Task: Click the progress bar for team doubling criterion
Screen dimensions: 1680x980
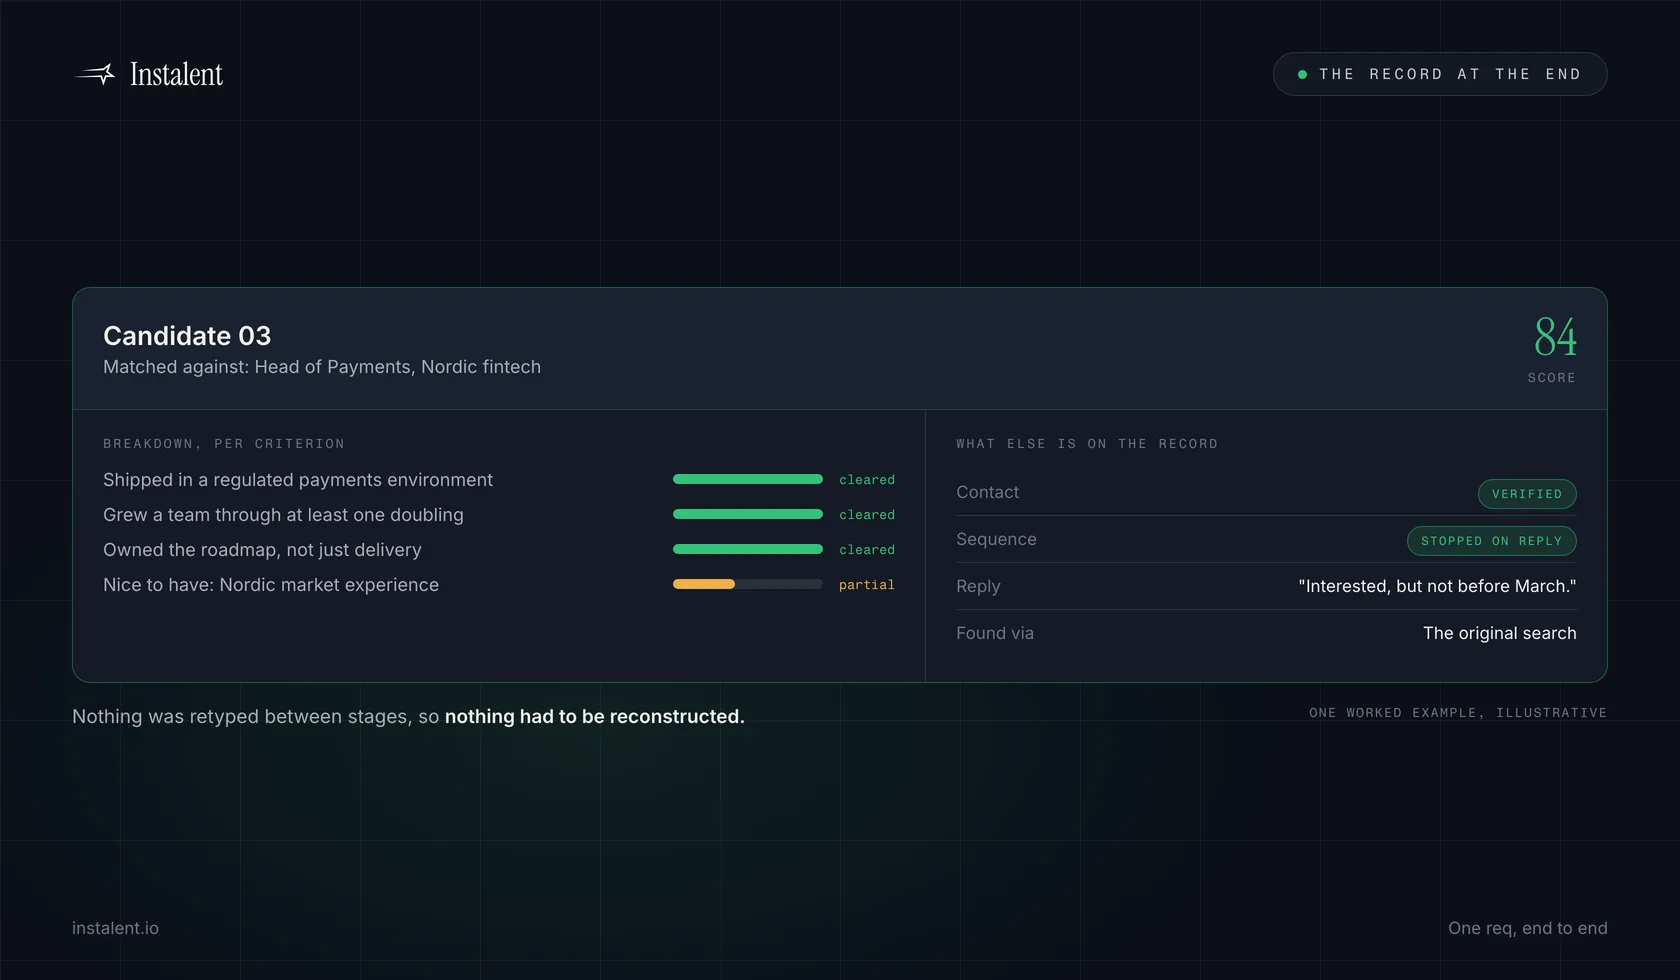Action: pos(748,515)
